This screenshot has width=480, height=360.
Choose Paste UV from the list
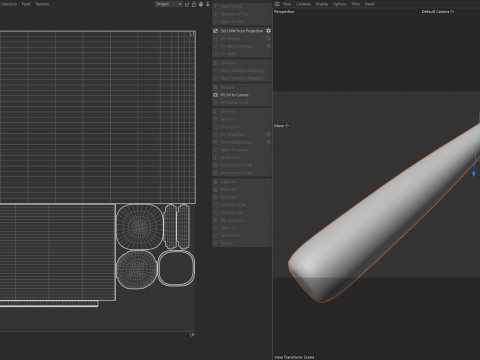point(242,190)
